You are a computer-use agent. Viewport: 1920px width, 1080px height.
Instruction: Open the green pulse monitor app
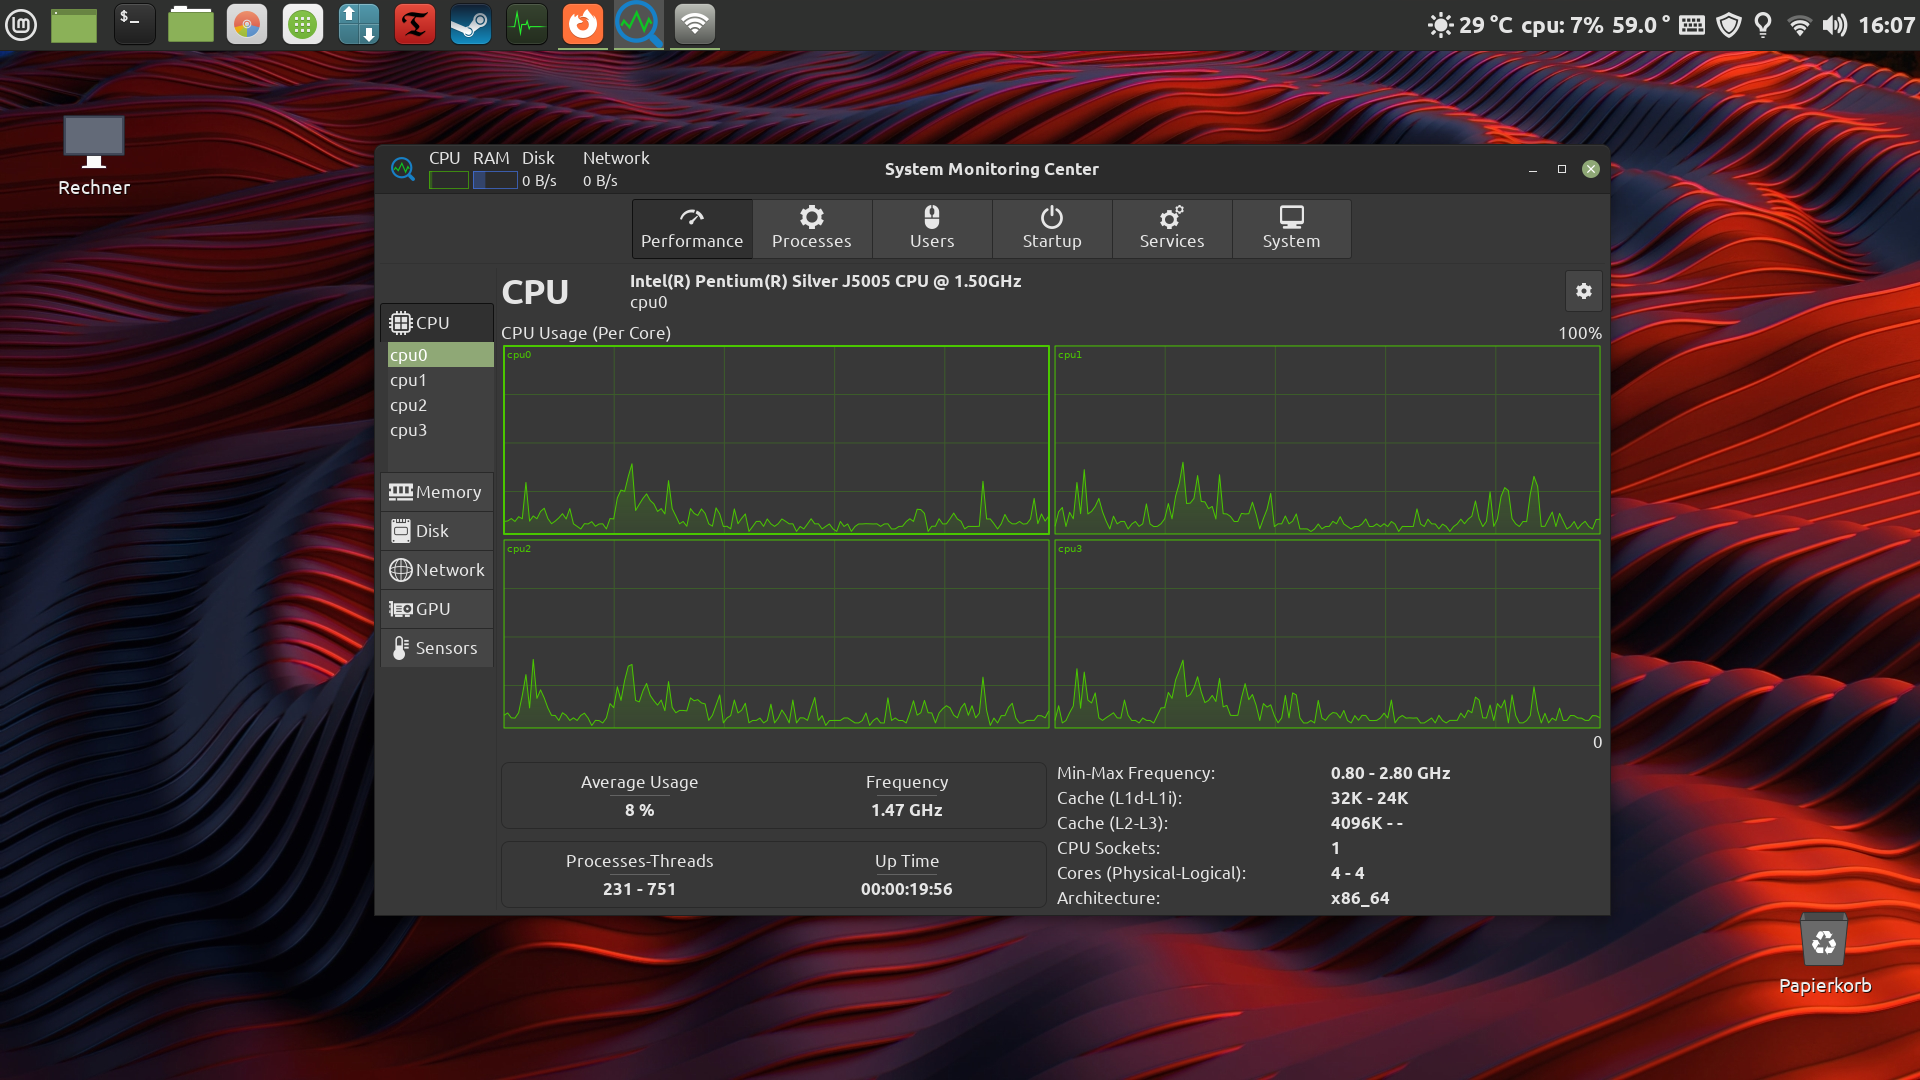point(526,24)
